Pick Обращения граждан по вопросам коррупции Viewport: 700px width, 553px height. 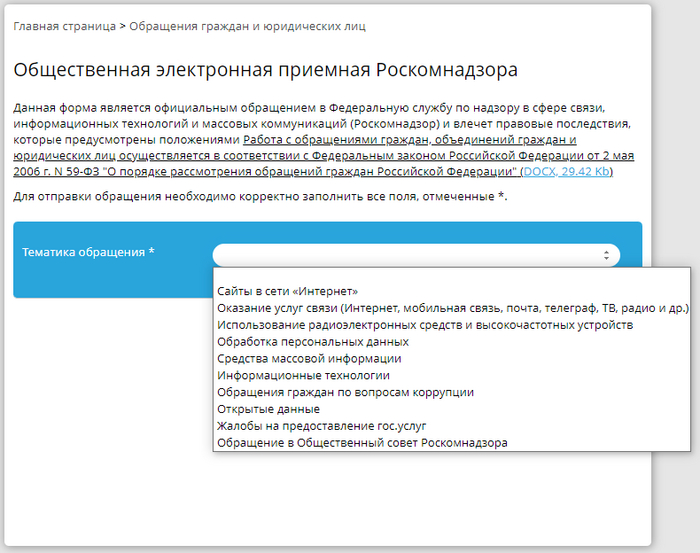(452, 393)
